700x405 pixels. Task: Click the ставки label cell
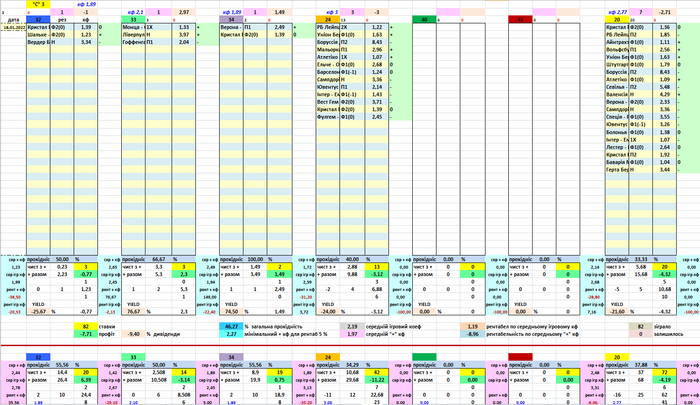pos(106,327)
